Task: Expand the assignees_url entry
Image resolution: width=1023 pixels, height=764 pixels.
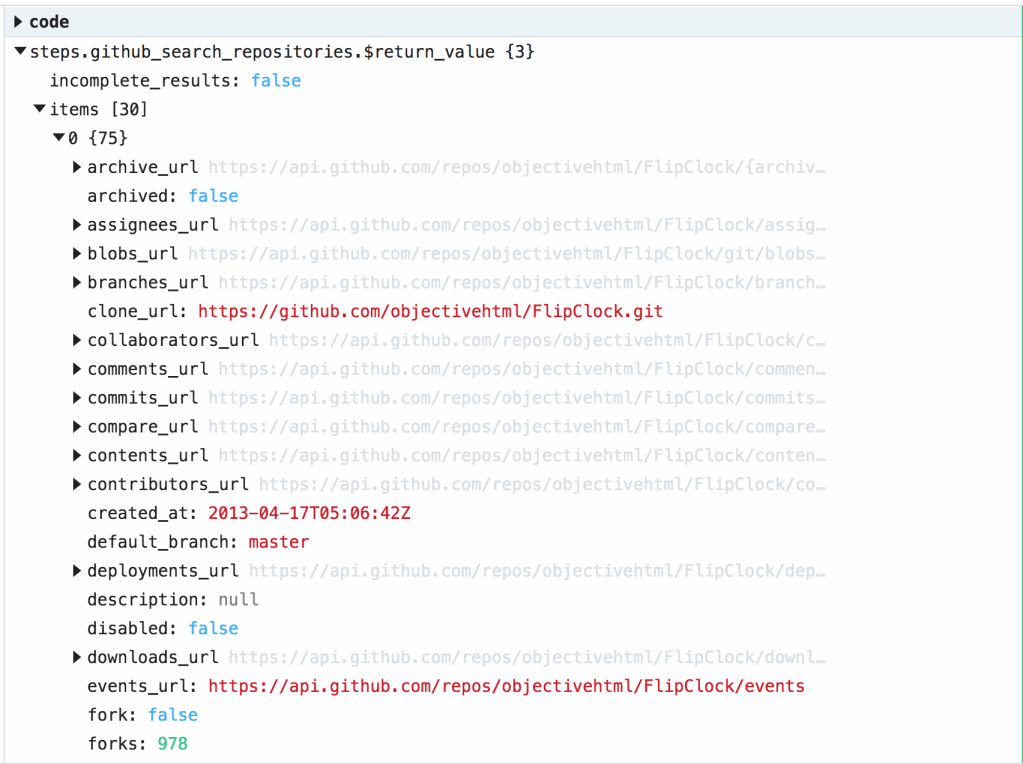Action: tap(78, 224)
